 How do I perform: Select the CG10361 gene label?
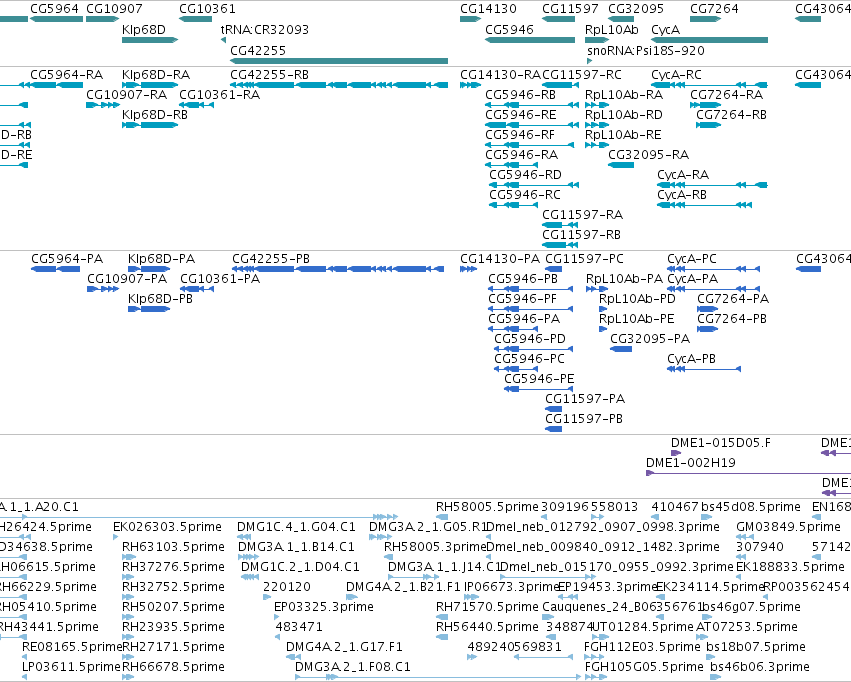tap(207, 9)
